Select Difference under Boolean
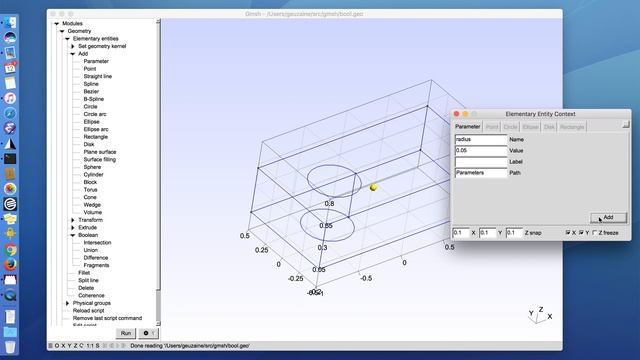This screenshot has width=640, height=360. click(x=96, y=258)
